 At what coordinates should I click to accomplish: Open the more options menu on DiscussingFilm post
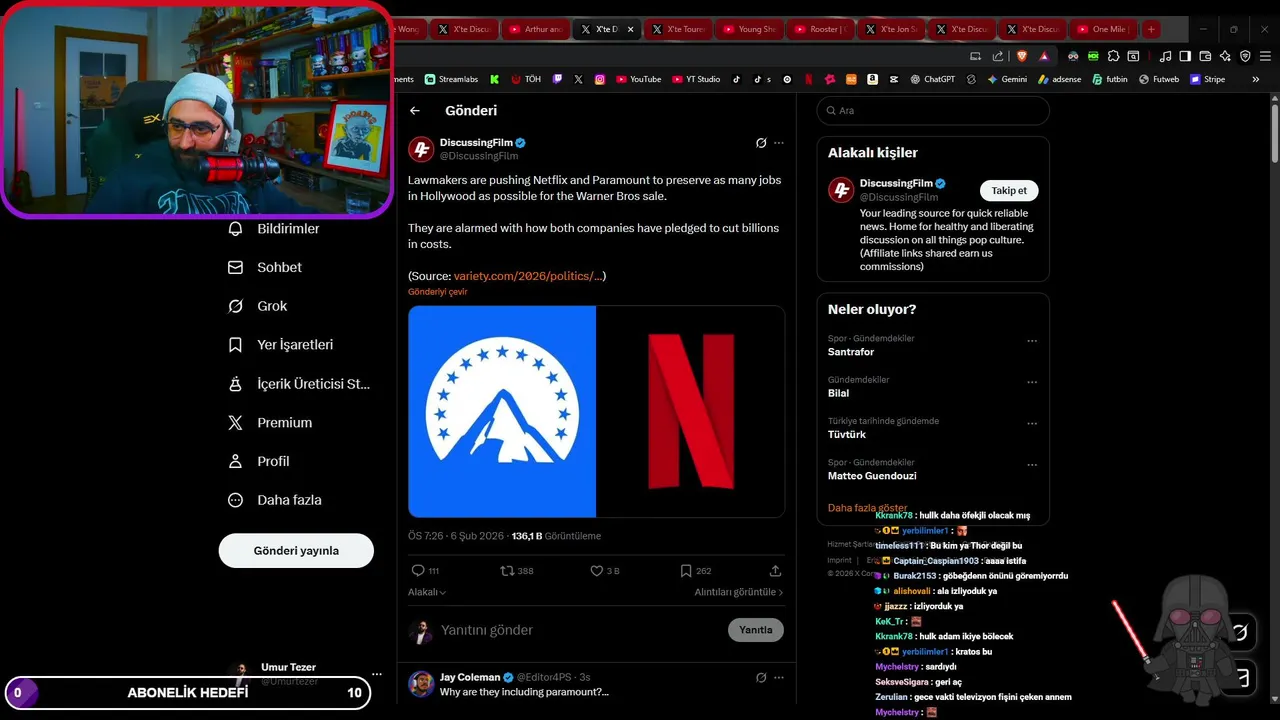(779, 143)
